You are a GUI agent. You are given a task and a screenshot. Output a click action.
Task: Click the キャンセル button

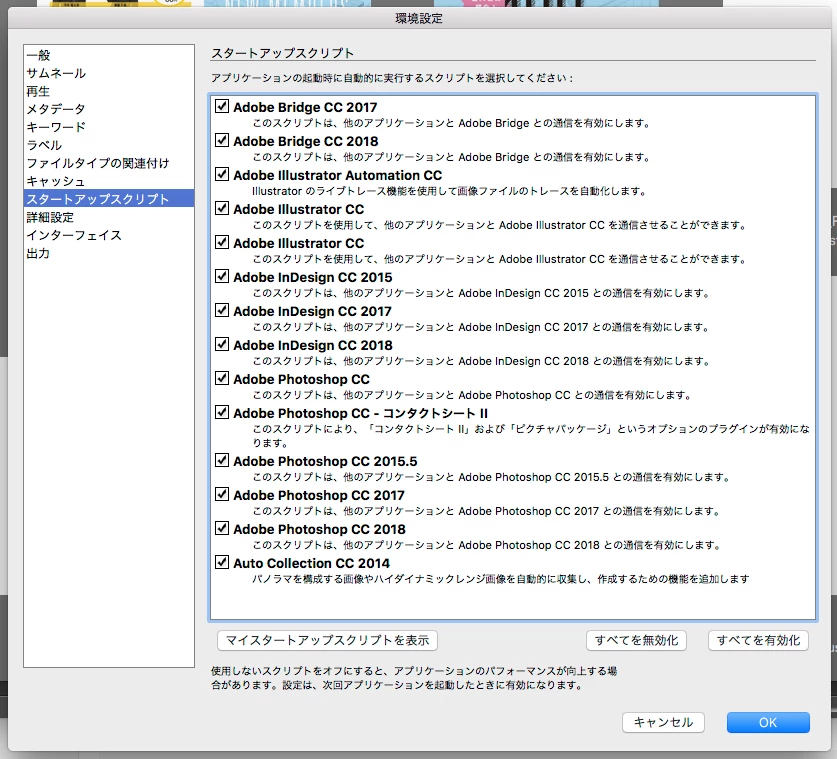point(663,722)
